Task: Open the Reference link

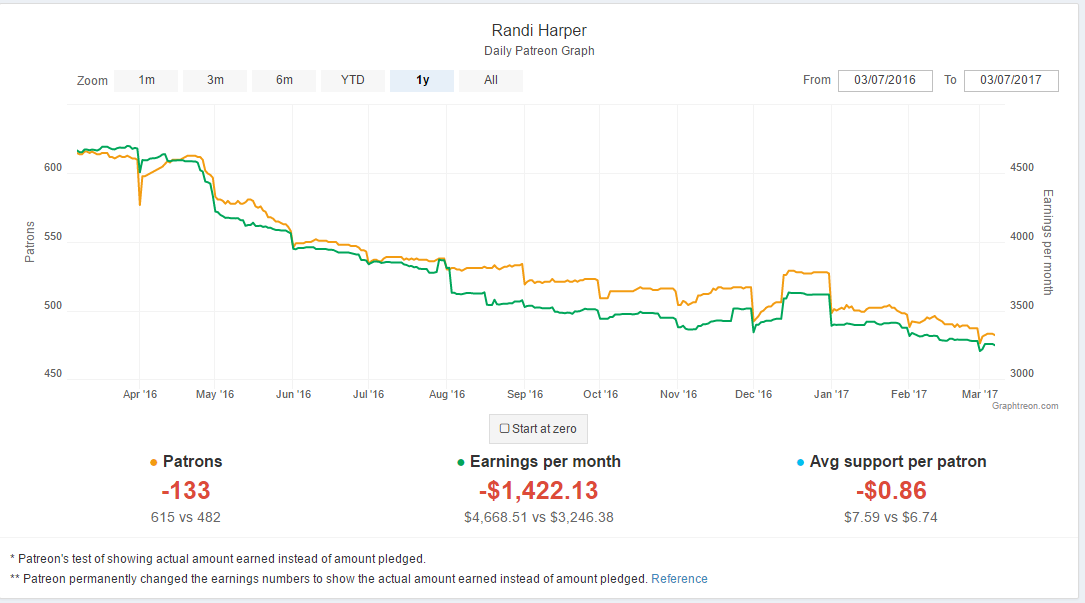Action: [x=680, y=579]
